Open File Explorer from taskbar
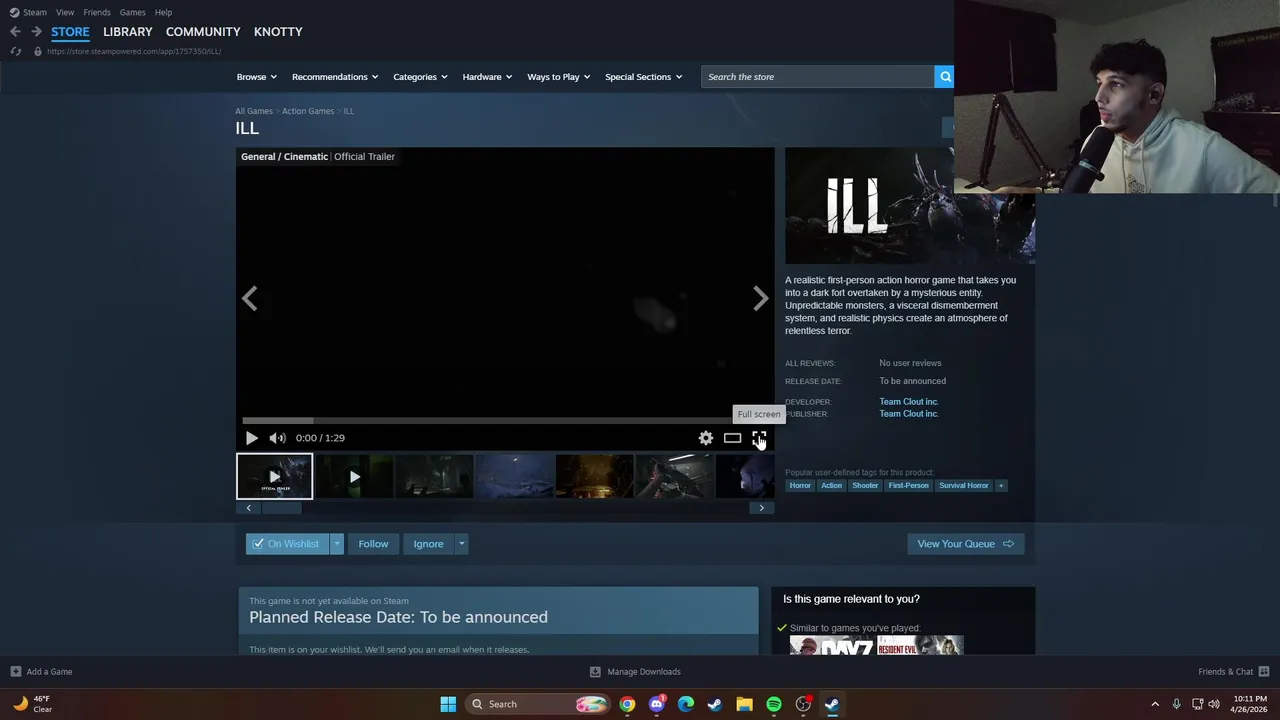 pyautogui.click(x=744, y=704)
